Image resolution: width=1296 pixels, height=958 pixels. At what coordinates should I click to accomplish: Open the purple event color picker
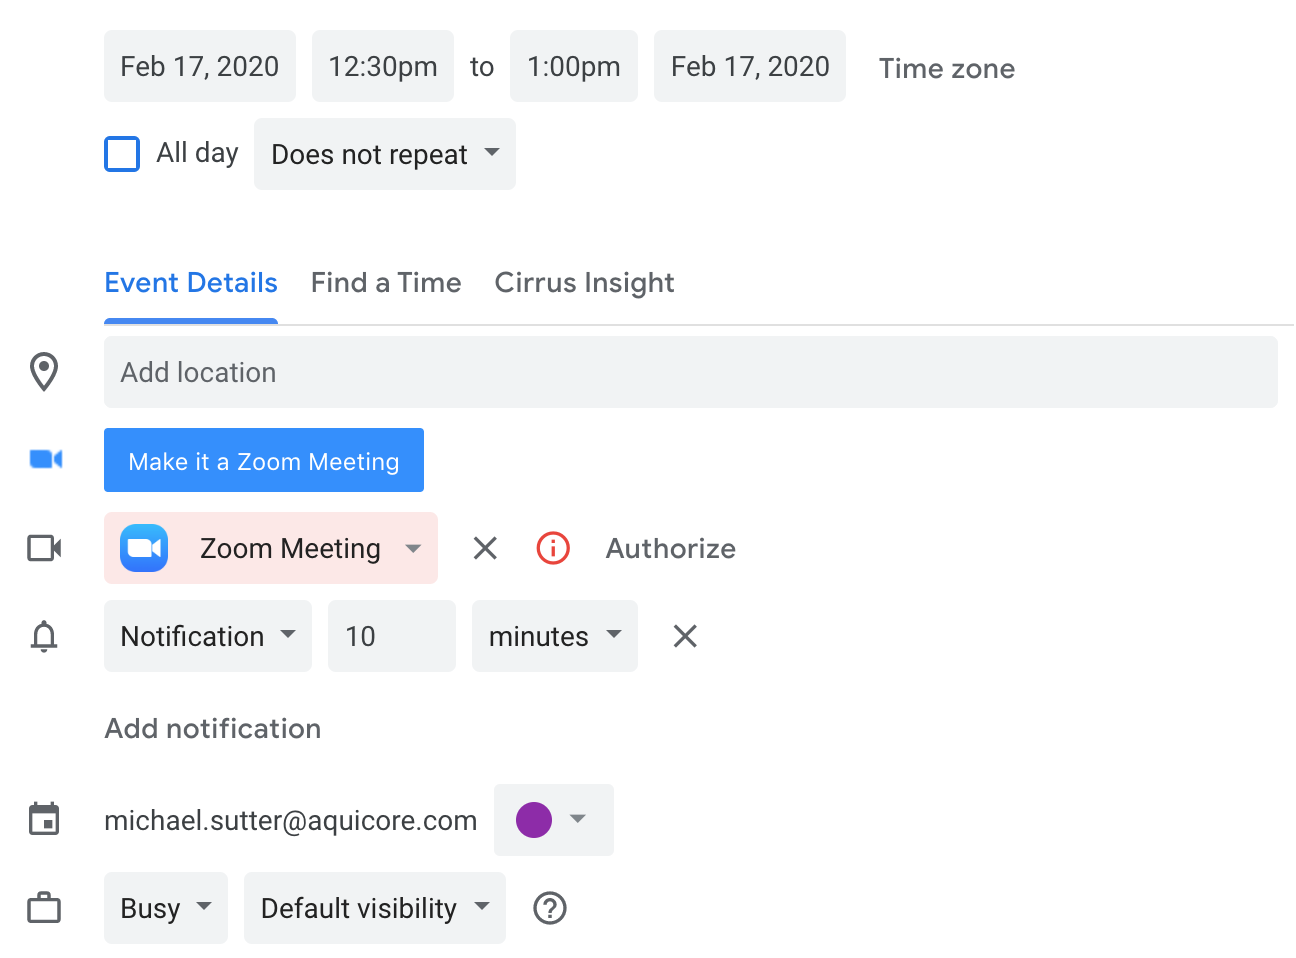(x=554, y=820)
